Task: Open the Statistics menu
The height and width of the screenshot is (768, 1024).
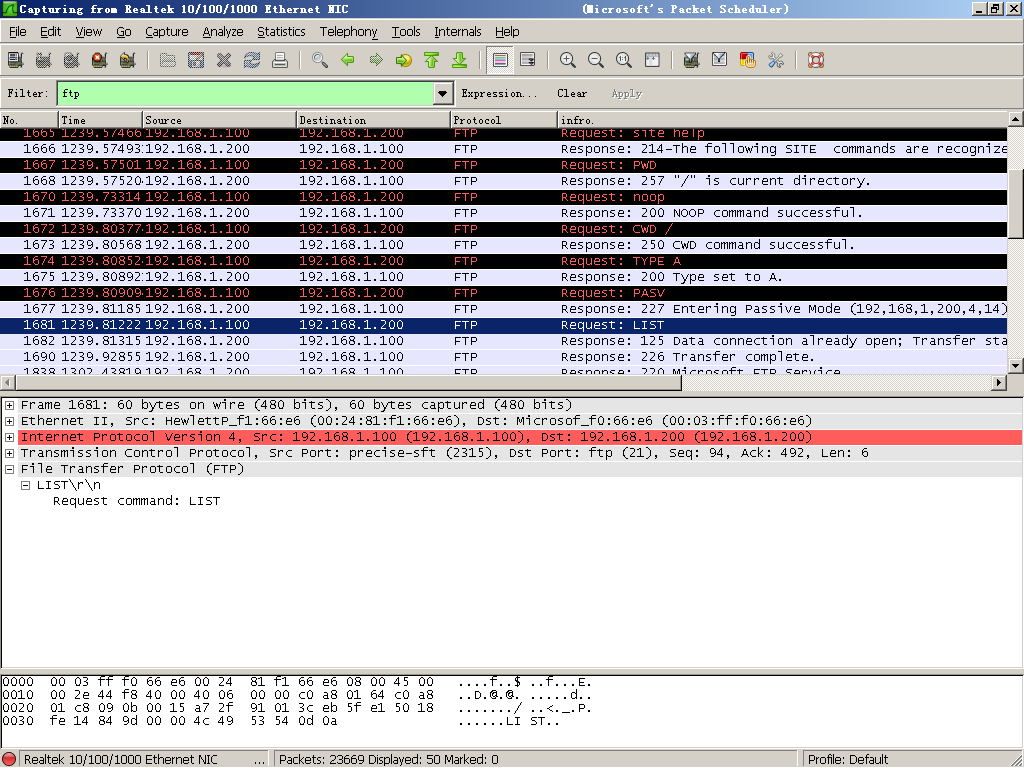Action: (x=281, y=31)
